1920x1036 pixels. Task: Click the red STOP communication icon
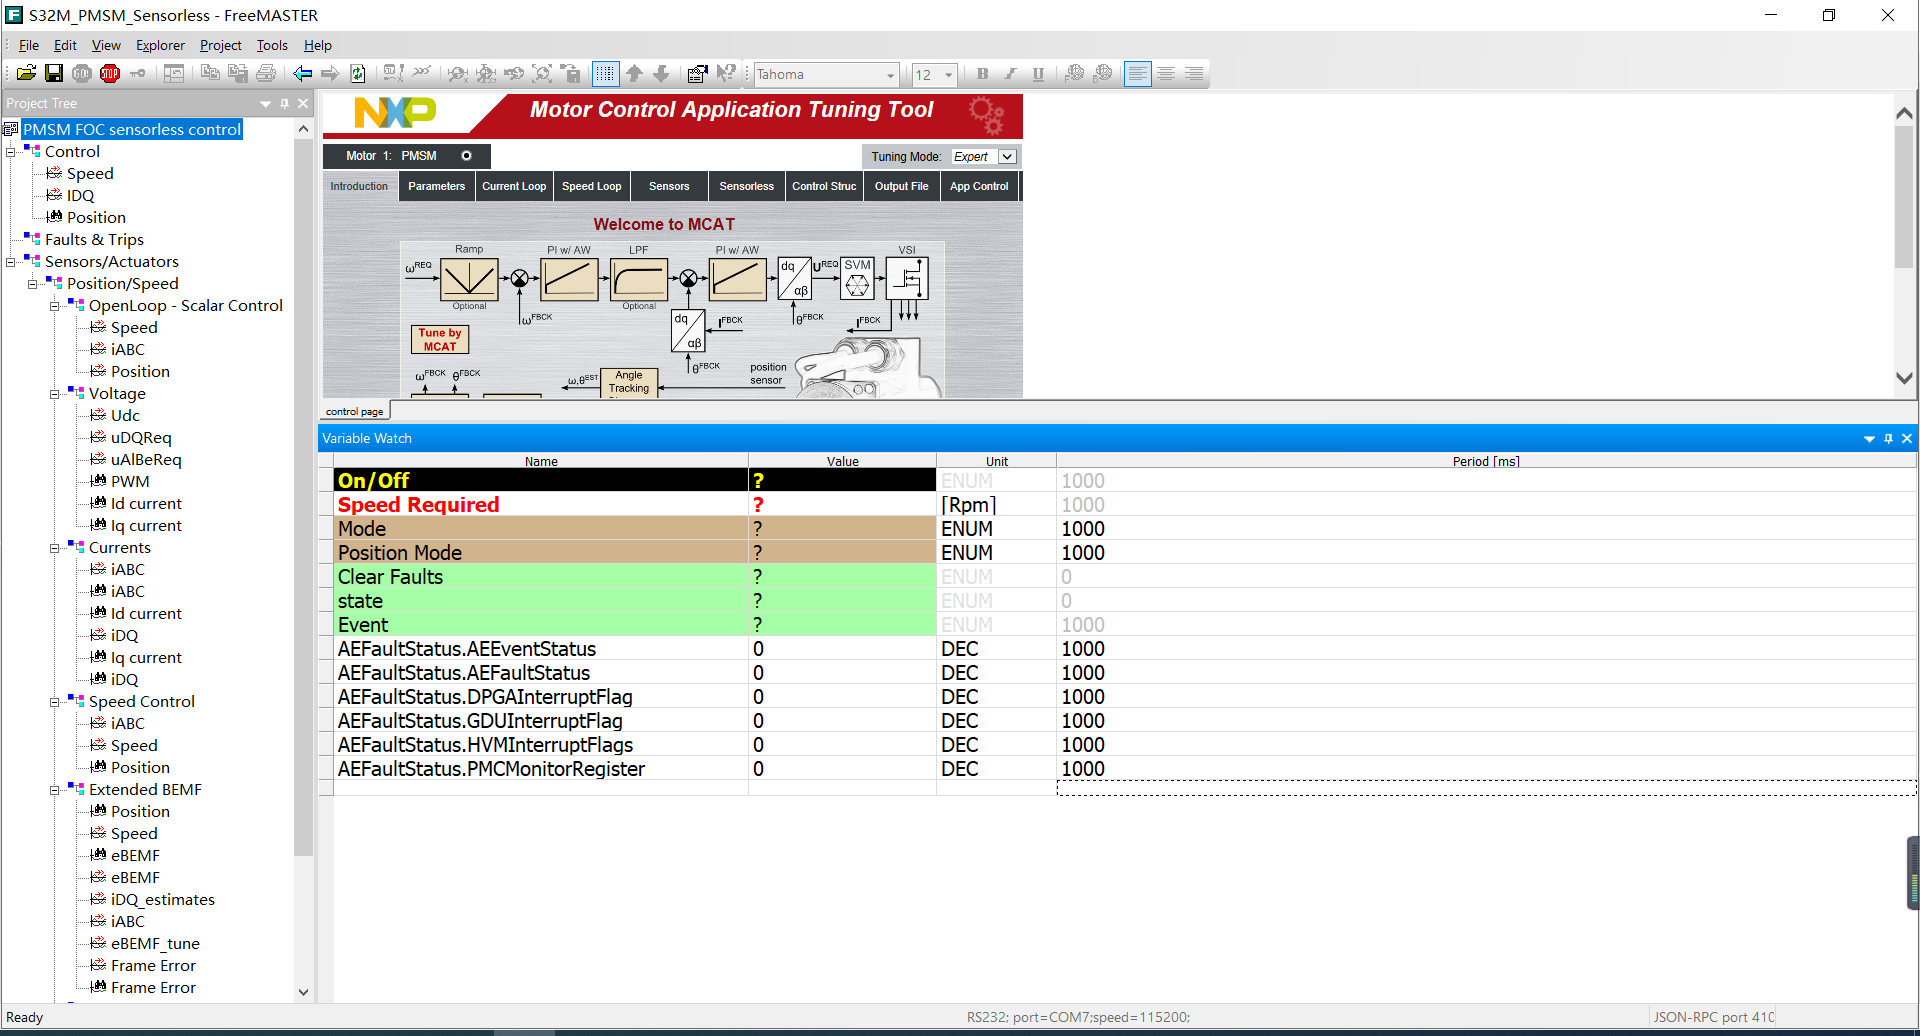click(110, 74)
